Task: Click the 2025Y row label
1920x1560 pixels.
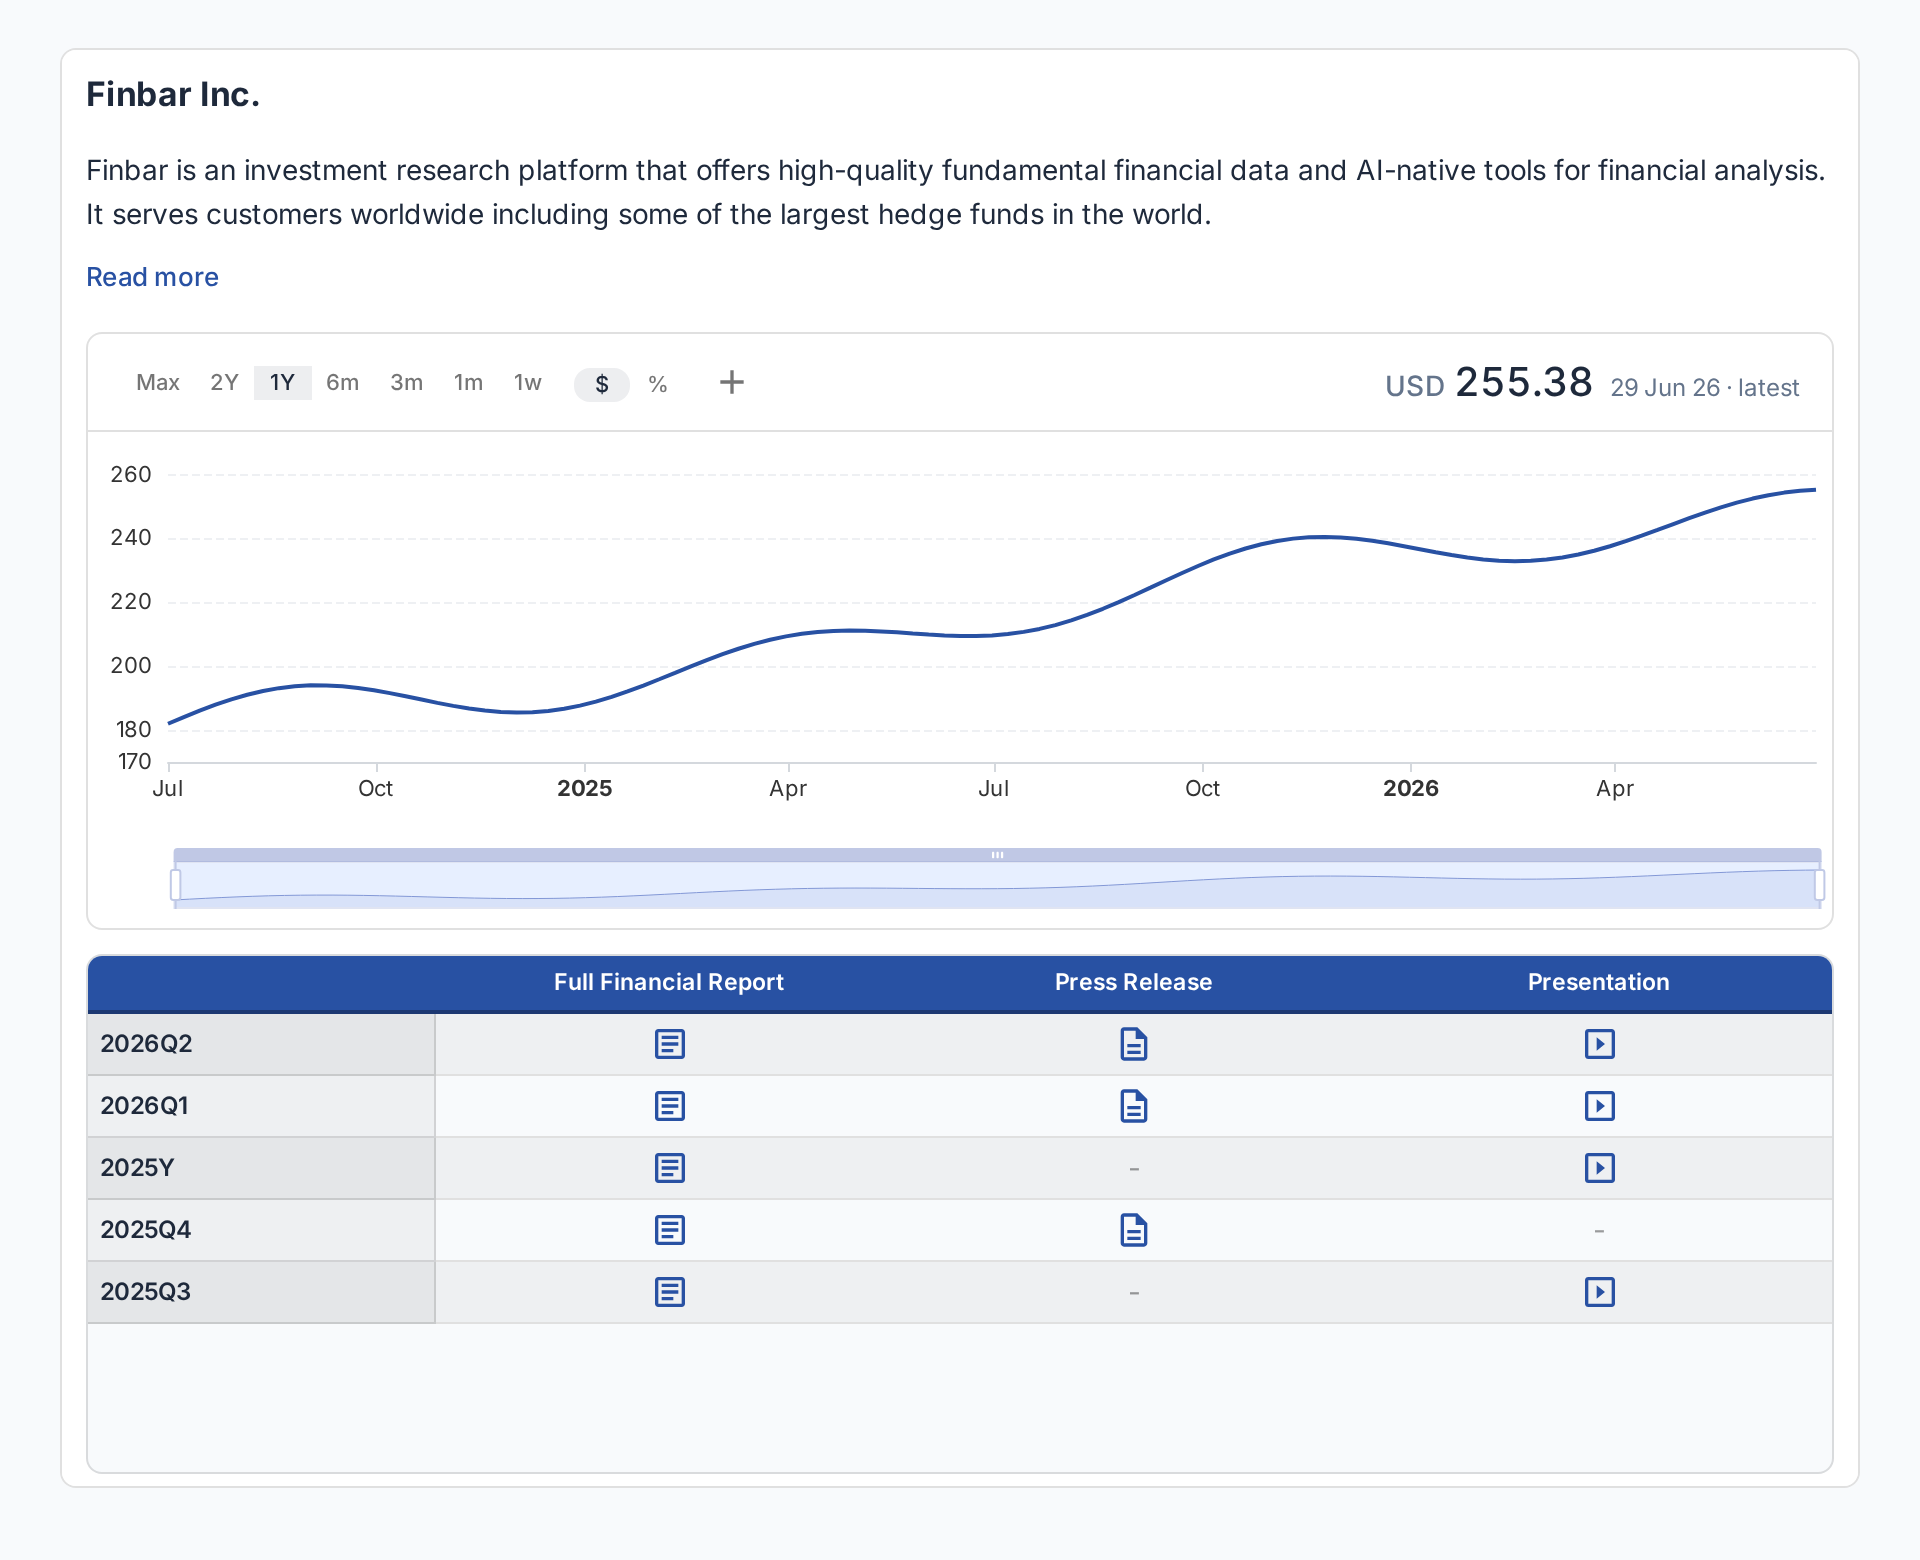Action: click(137, 1168)
